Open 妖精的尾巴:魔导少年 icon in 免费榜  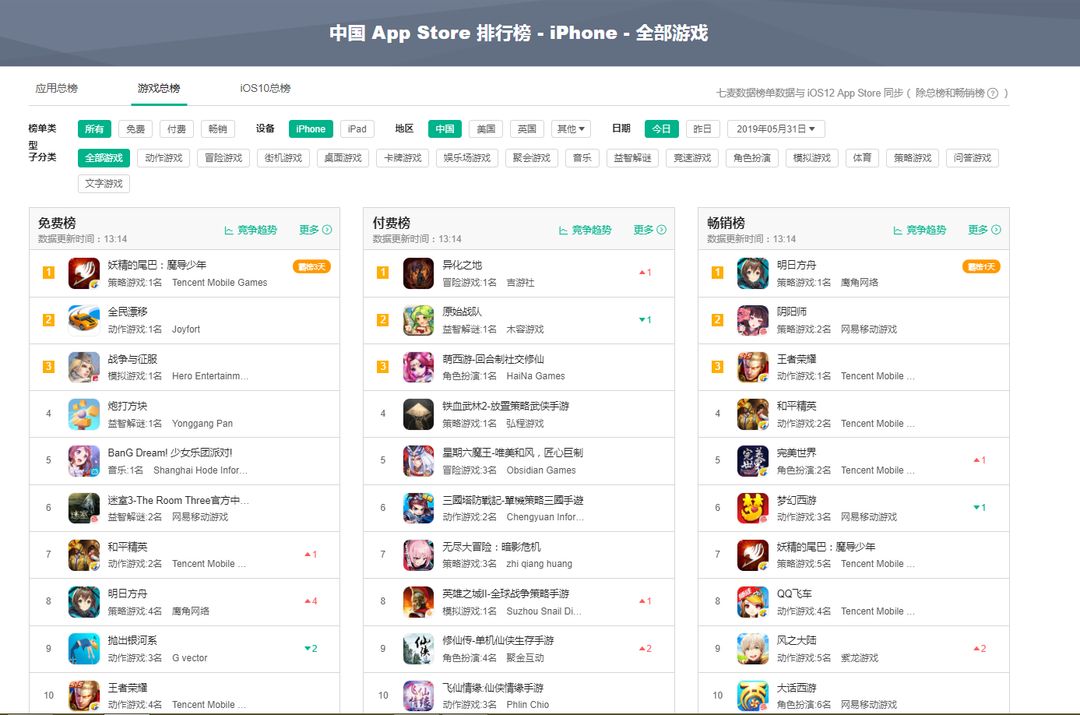tap(84, 273)
